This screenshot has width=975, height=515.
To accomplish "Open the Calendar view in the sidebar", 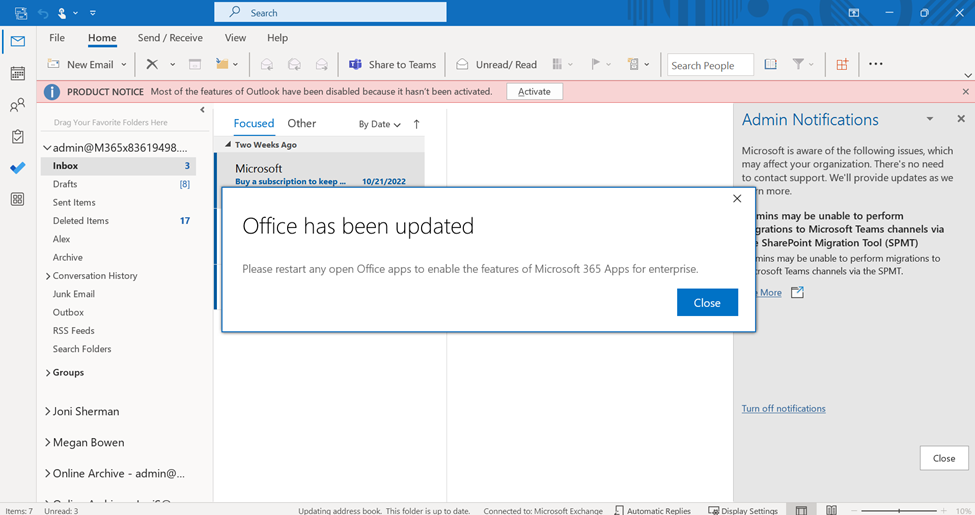I will click(x=18, y=73).
